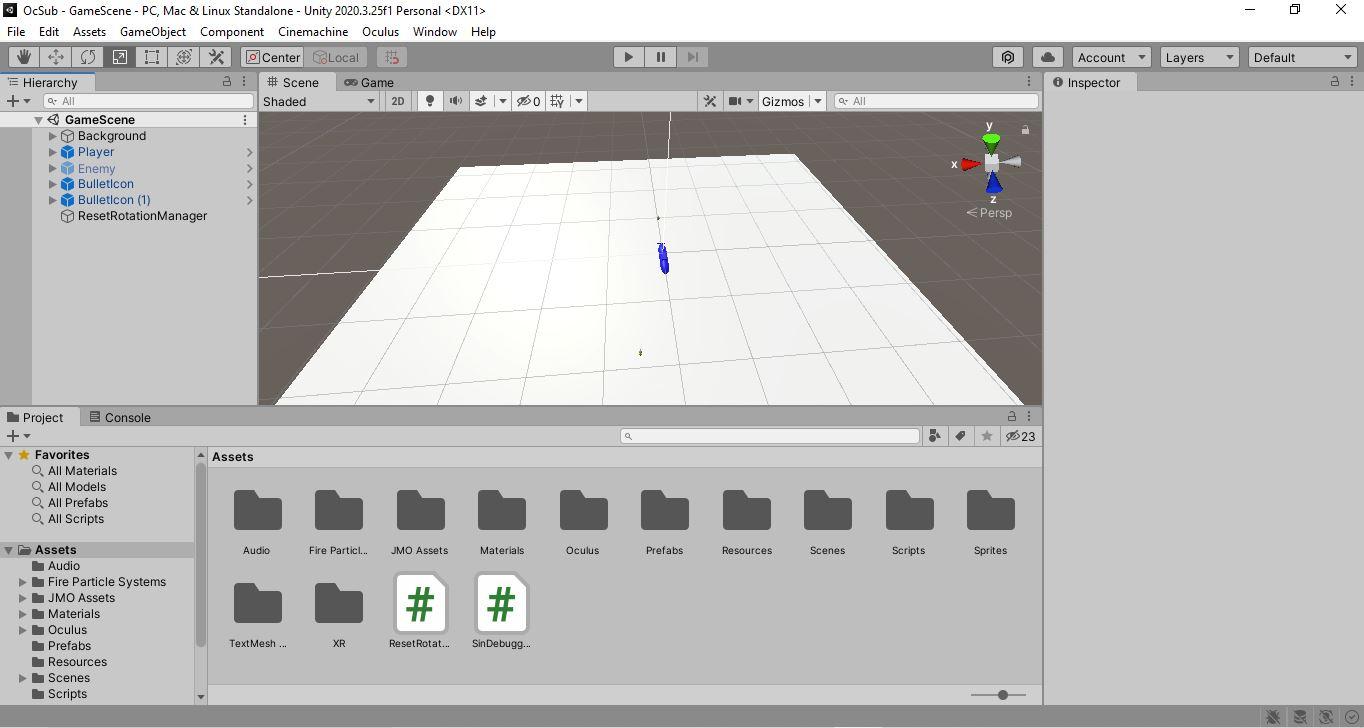Open the Gizmos dropdown arrow

pyautogui.click(x=817, y=101)
